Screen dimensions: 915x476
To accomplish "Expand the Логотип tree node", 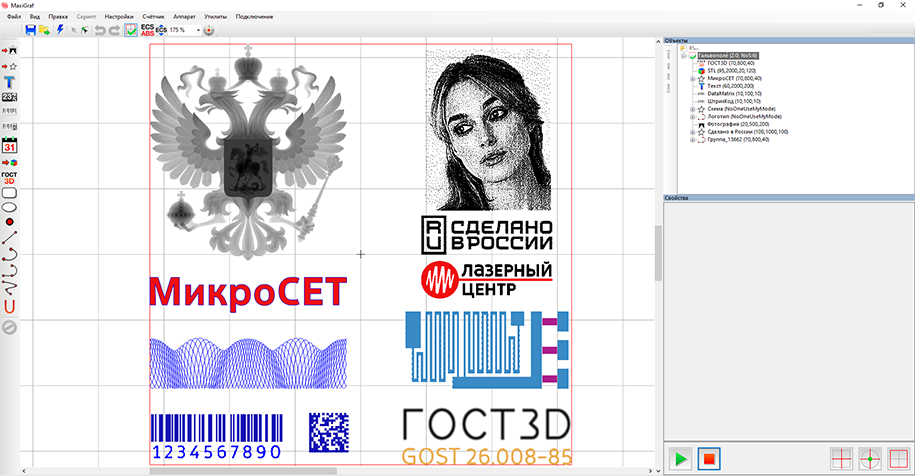I will pyautogui.click(x=693, y=117).
